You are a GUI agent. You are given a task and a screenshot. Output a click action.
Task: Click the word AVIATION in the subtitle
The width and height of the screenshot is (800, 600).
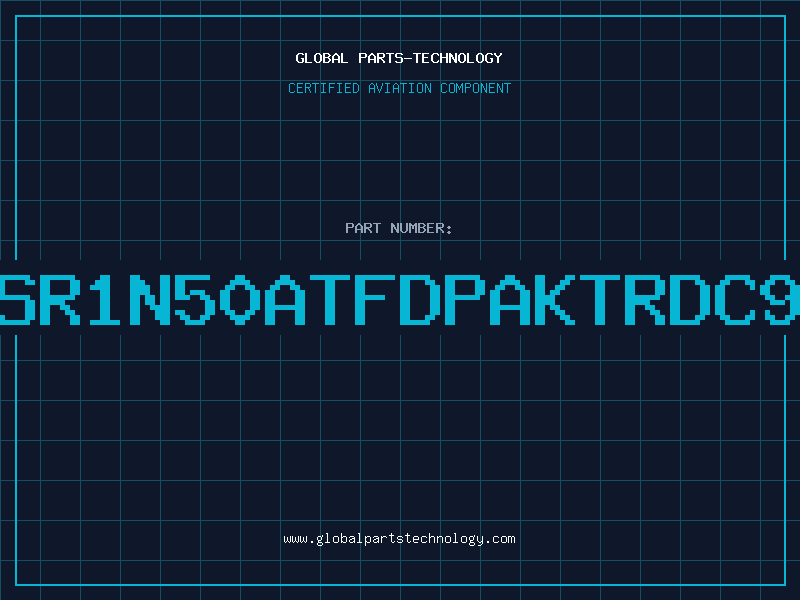(x=400, y=88)
